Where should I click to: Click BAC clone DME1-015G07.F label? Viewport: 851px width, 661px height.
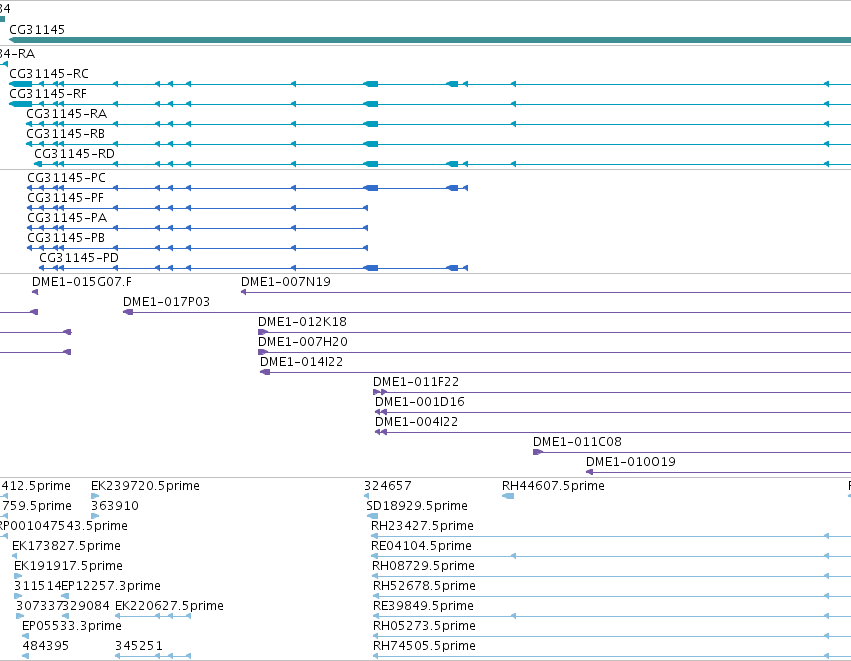point(81,282)
